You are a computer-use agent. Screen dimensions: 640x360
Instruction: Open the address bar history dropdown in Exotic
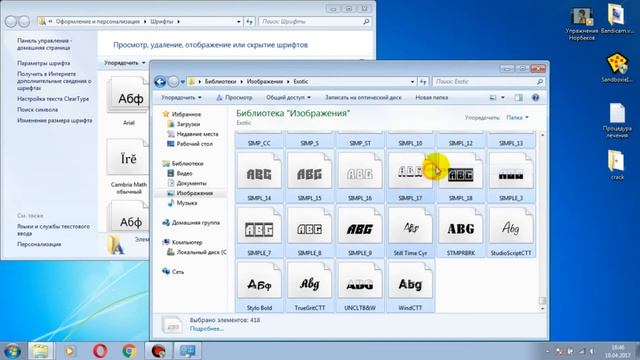tap(412, 82)
